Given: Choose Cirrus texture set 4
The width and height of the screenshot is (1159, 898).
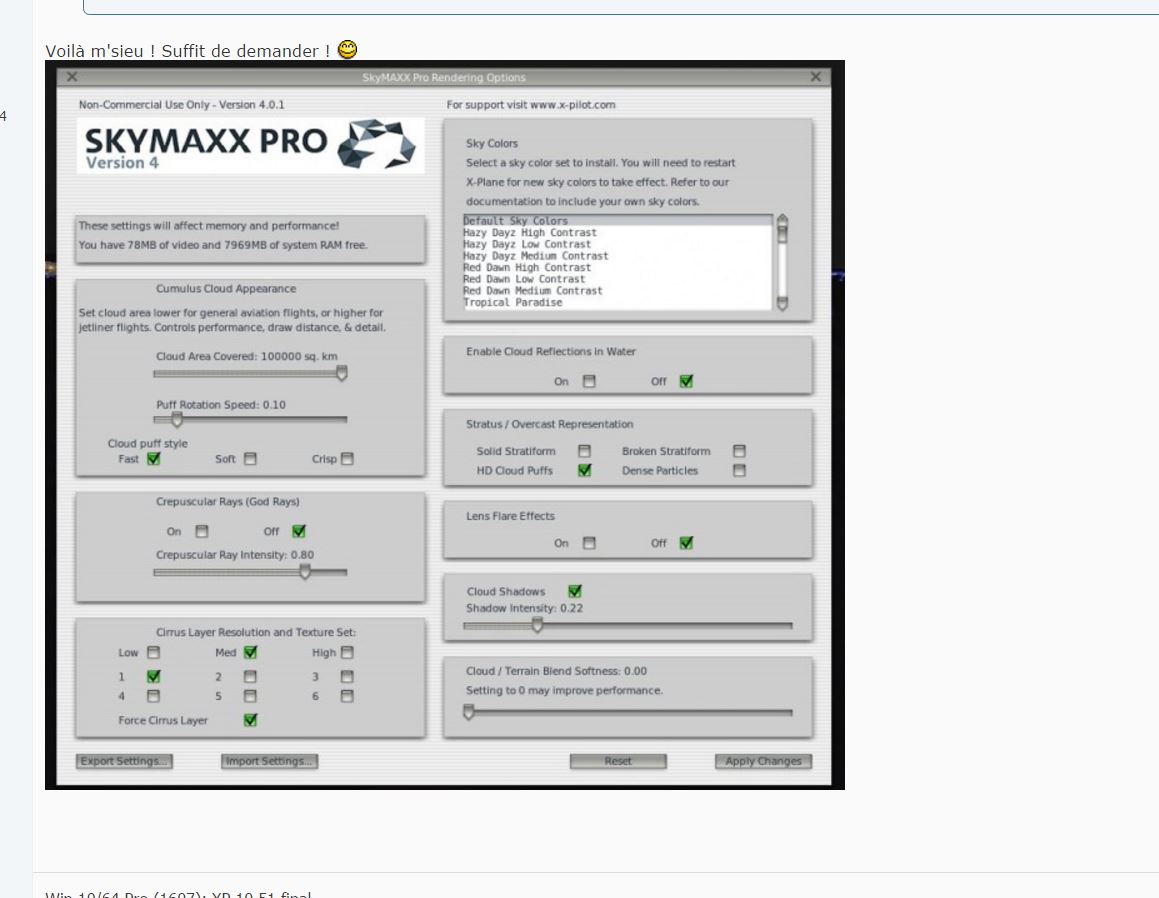Looking at the screenshot, I should click(x=153, y=696).
